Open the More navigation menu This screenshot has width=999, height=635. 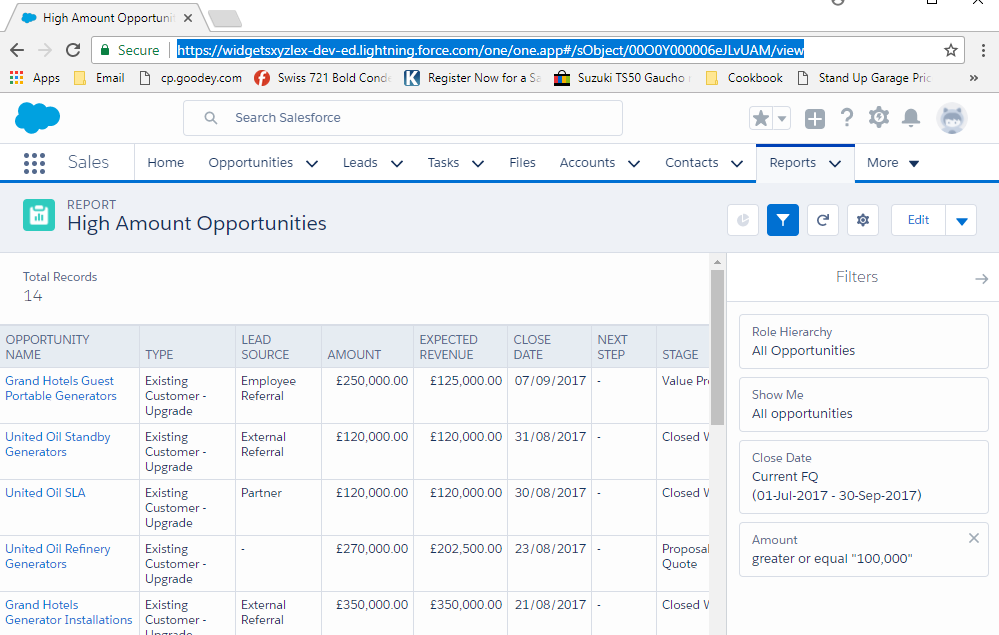pyautogui.click(x=893, y=163)
